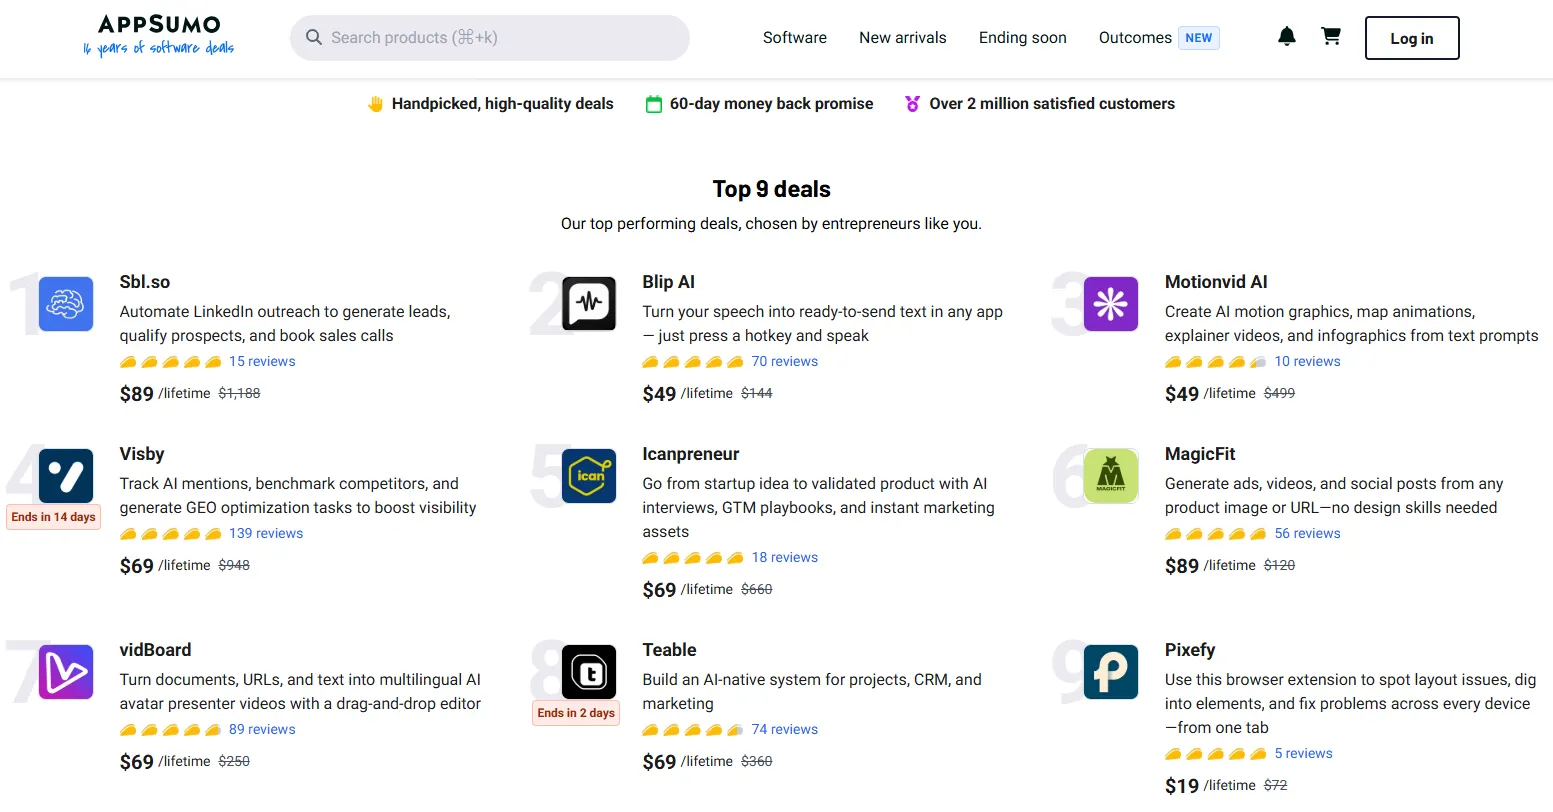Click the Log in button
Screen dimensions: 1553x812
[x=1411, y=38]
